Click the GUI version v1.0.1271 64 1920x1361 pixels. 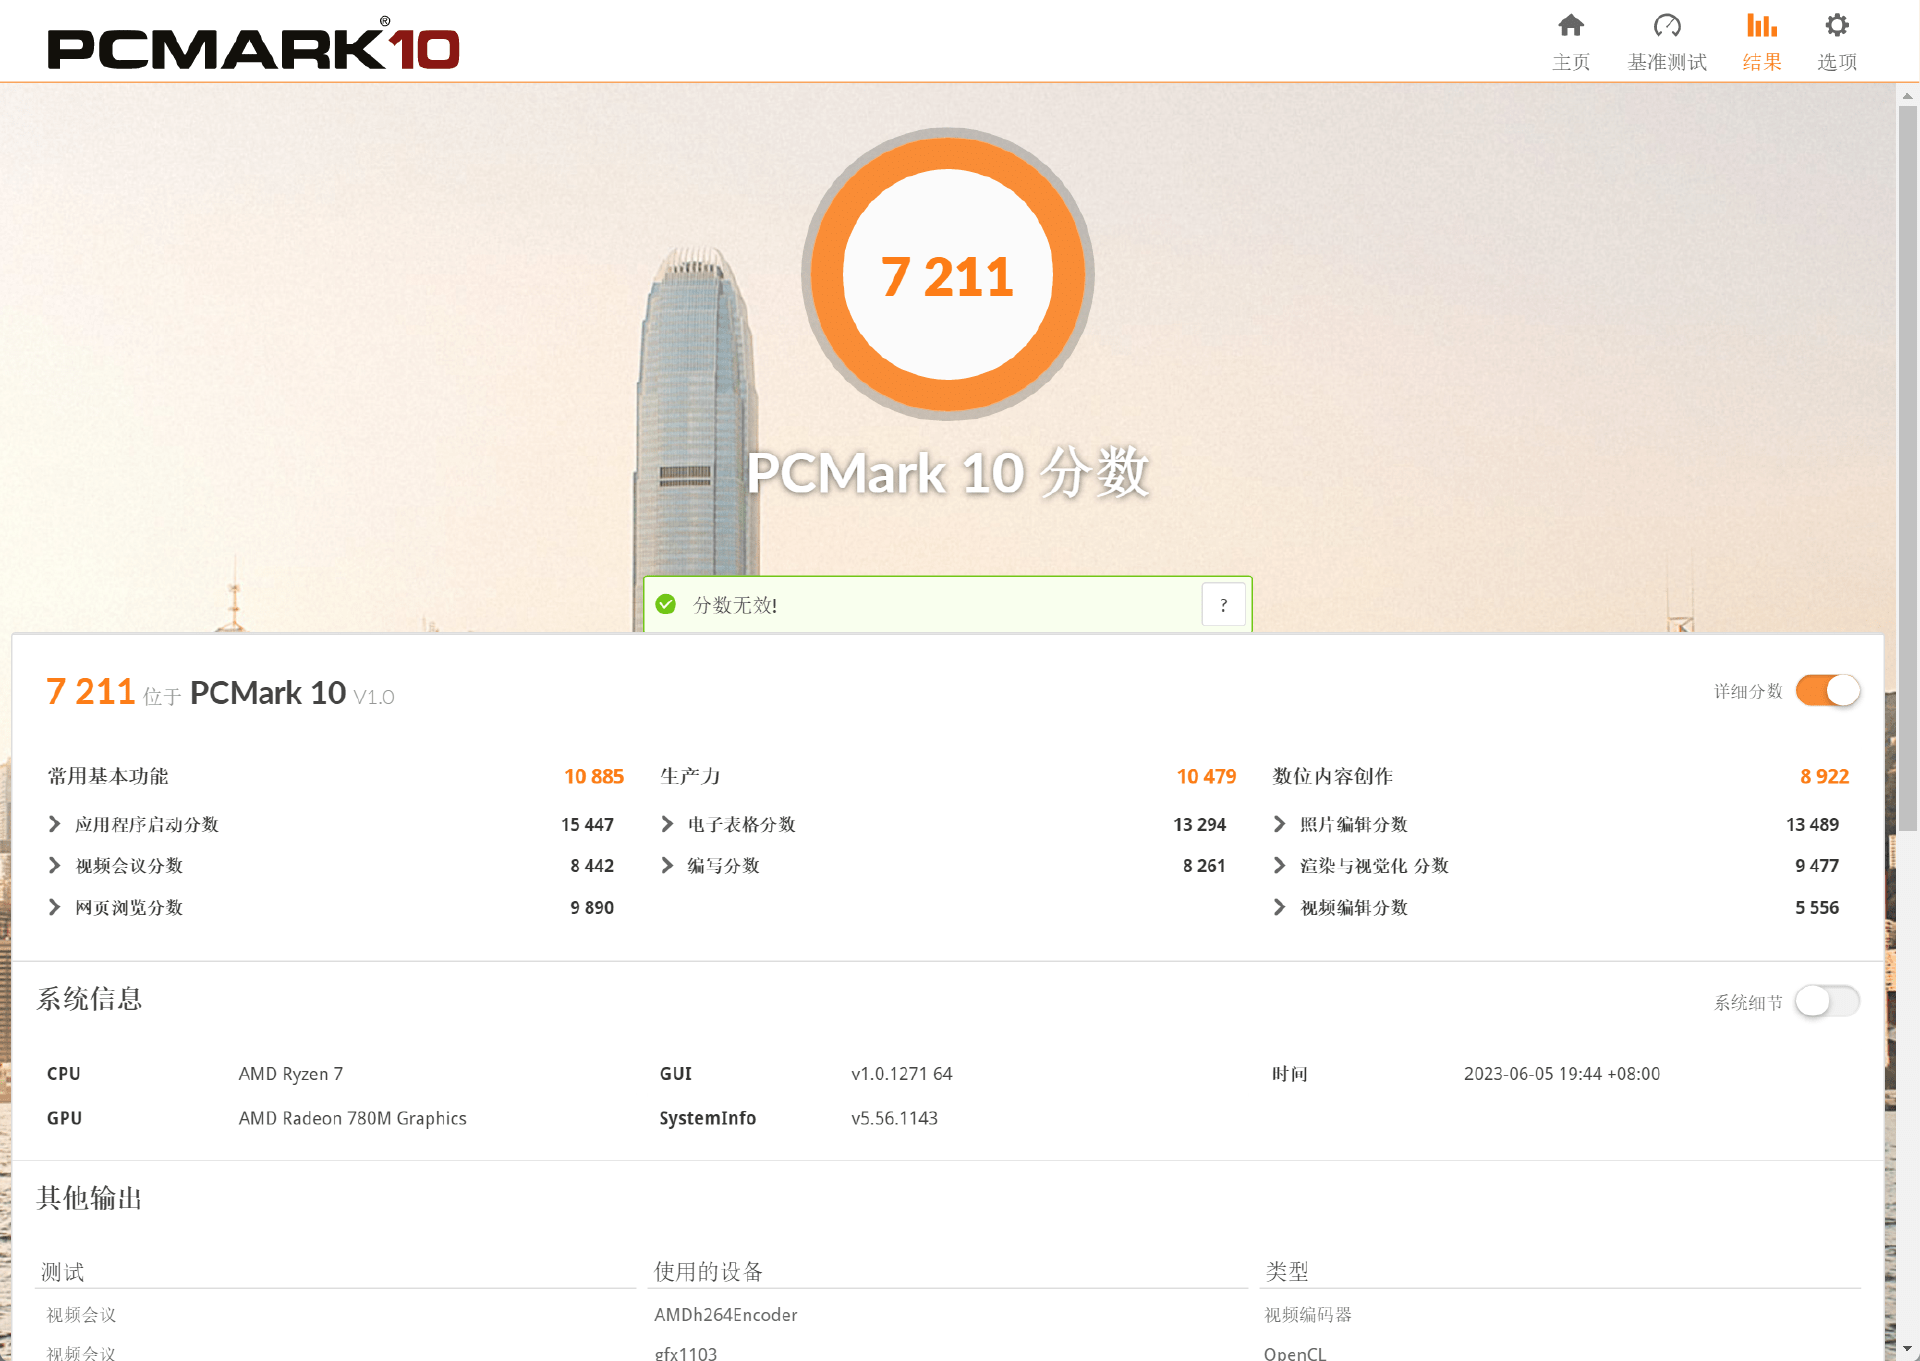point(901,1073)
